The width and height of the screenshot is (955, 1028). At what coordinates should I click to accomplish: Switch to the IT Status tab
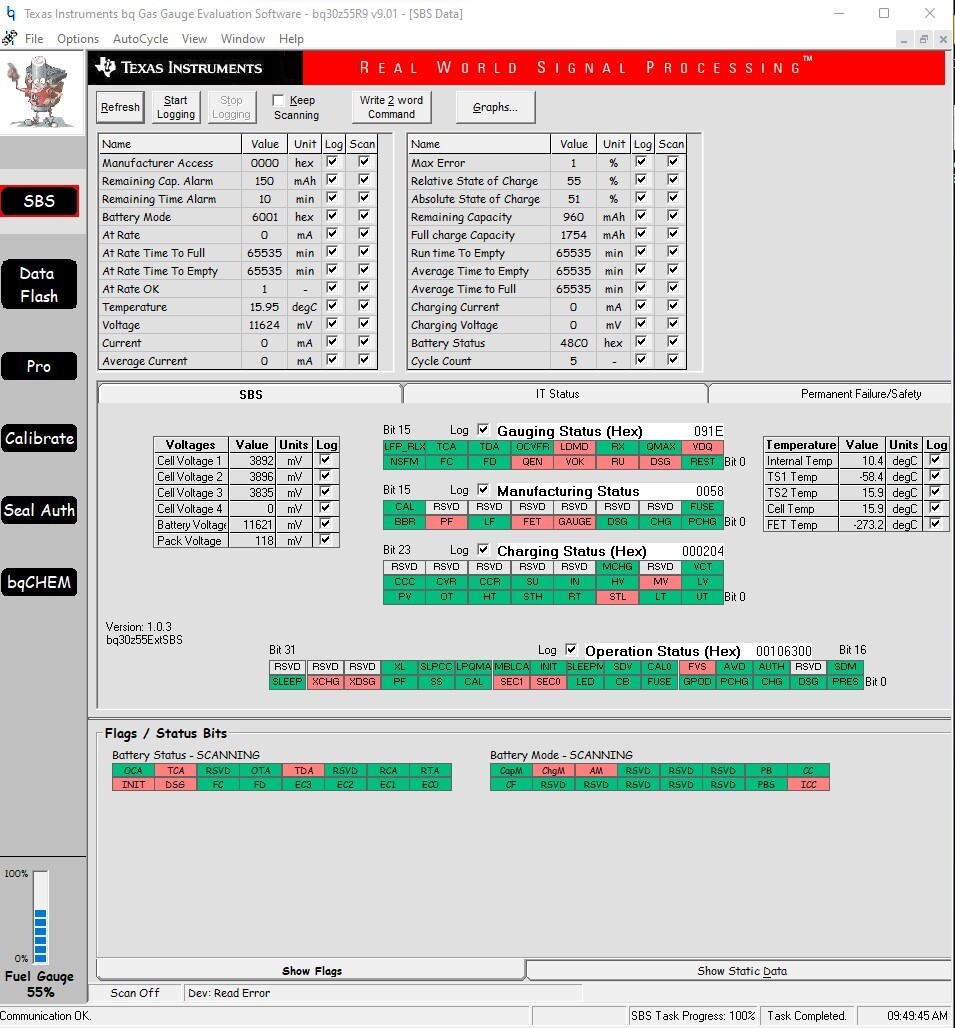(557, 393)
